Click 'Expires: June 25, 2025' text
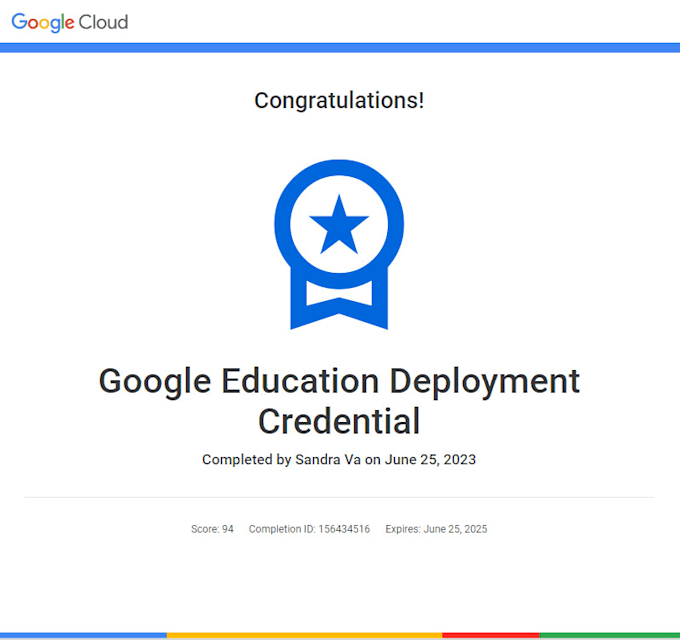Image resolution: width=680 pixels, height=640 pixels. point(436,529)
